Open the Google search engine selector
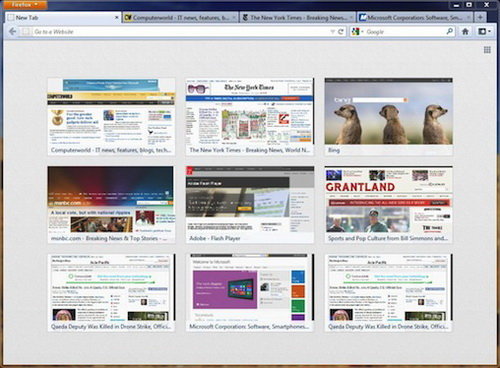The height and width of the screenshot is (368, 500). pos(357,32)
